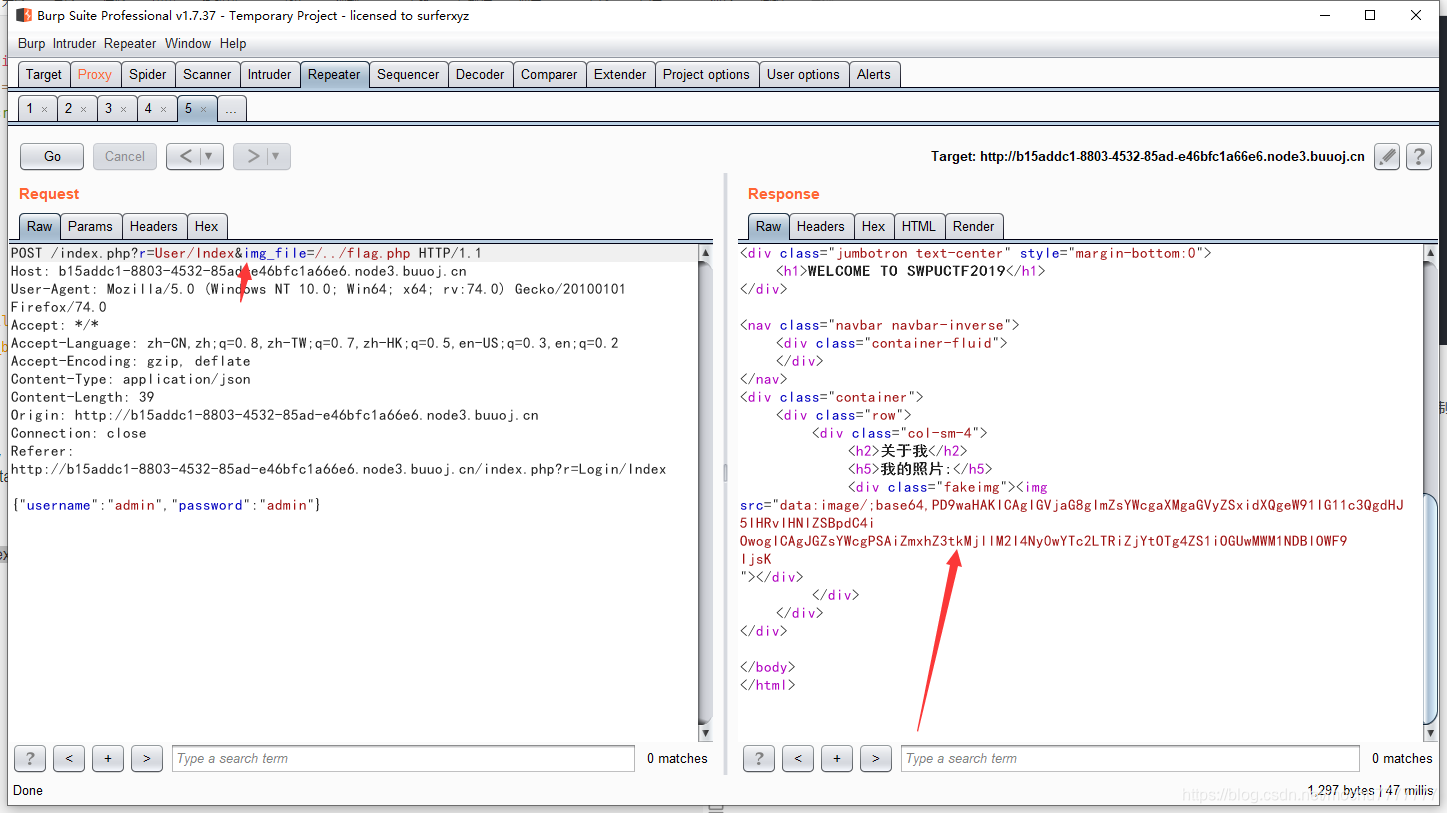Select response Raw view tab
The width and height of the screenshot is (1447, 813).
(x=768, y=226)
